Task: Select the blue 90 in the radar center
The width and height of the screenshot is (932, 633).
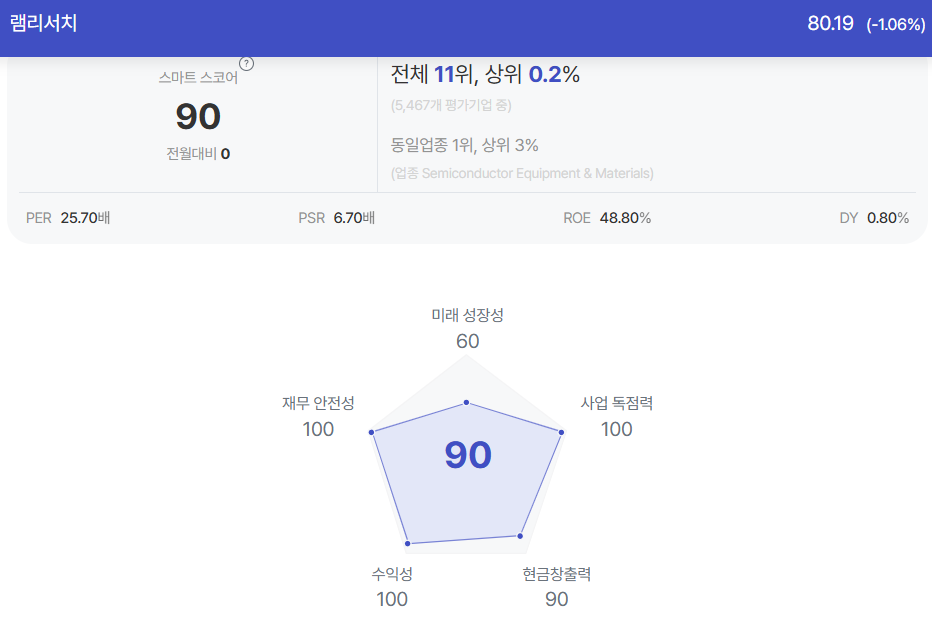Action: coord(468,455)
